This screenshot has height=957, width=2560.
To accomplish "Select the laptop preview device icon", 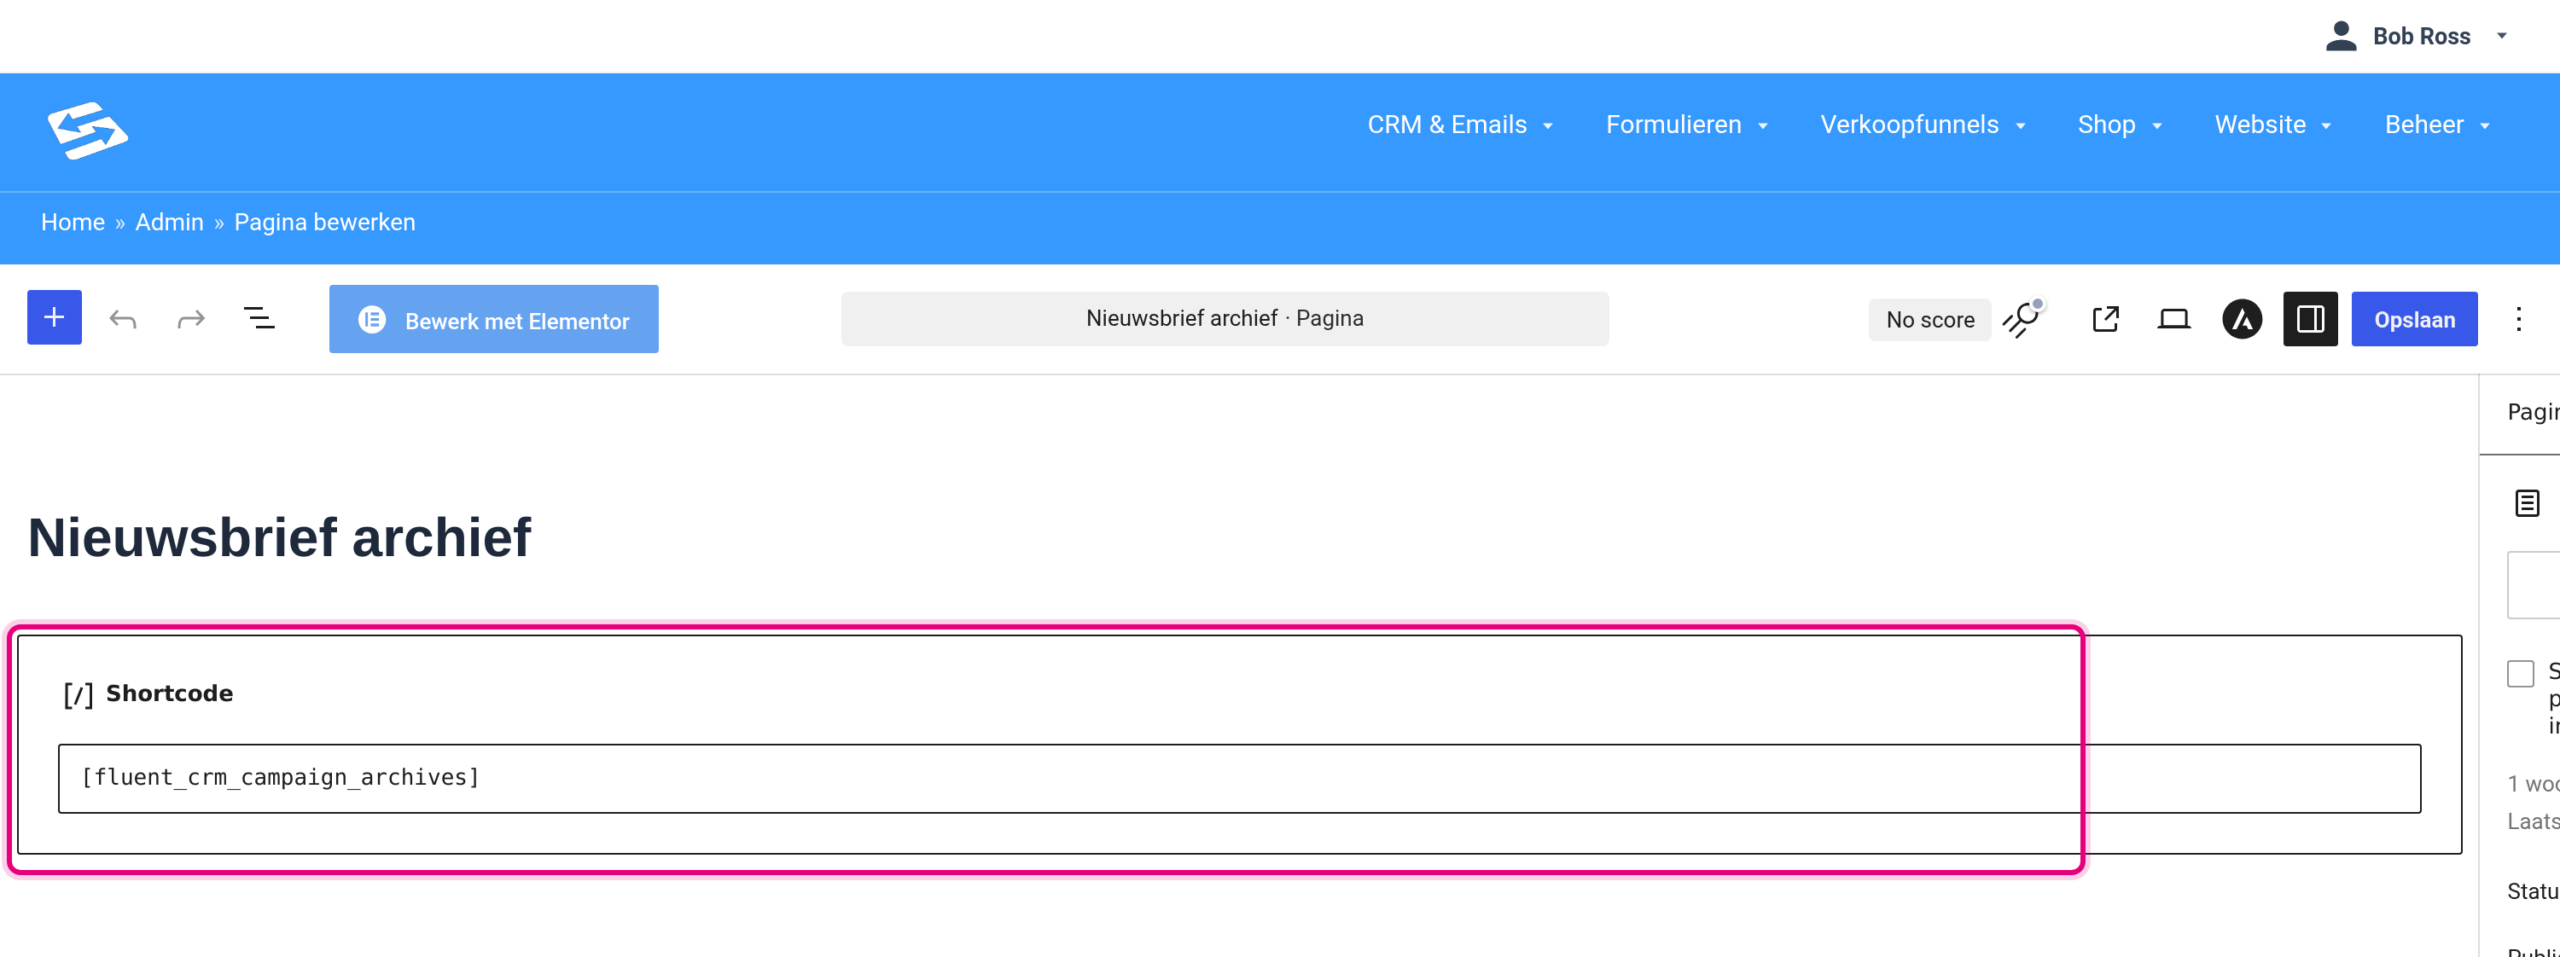I will pos(2173,319).
